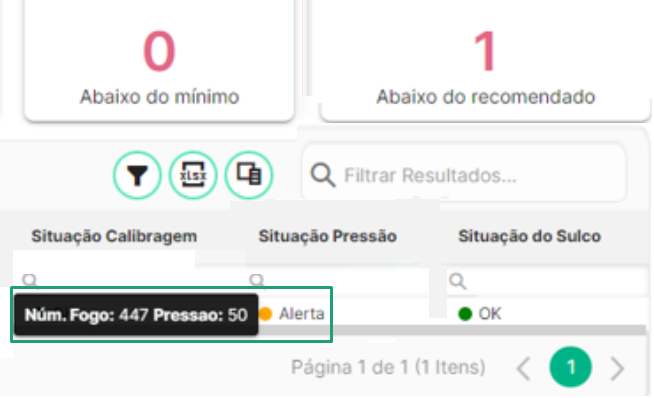Click the Situação do Sulco filter input
This screenshot has width=654, height=398.
point(557,282)
